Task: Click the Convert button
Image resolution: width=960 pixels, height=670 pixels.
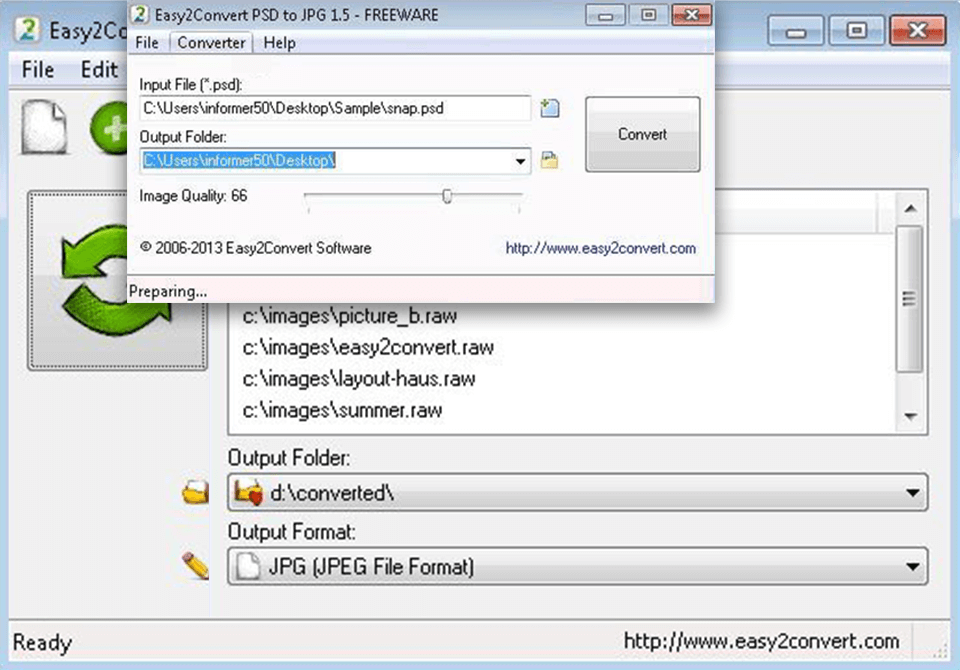Action: pyautogui.click(x=641, y=134)
